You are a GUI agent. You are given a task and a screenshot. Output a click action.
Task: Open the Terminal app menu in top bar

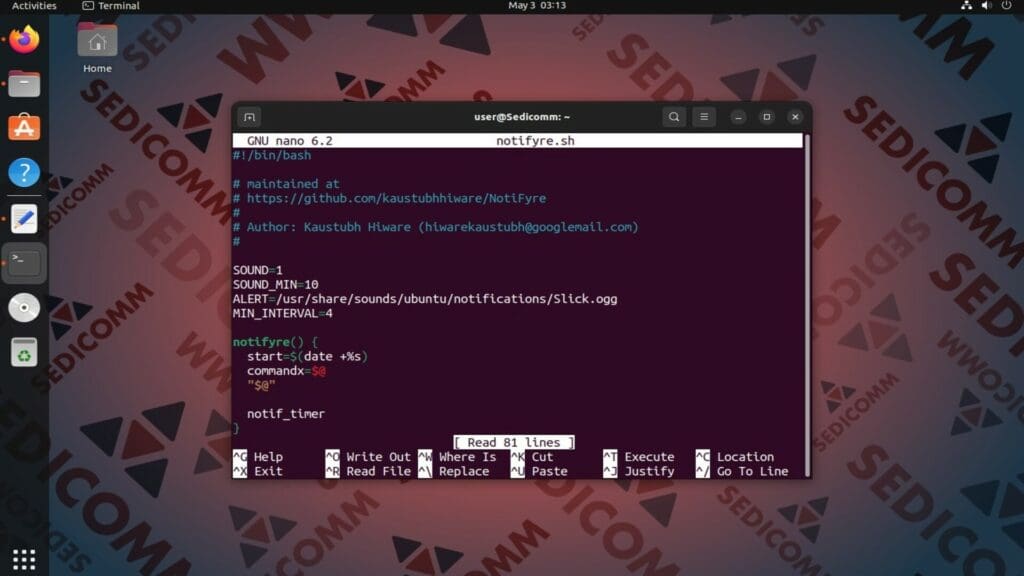(x=111, y=5)
